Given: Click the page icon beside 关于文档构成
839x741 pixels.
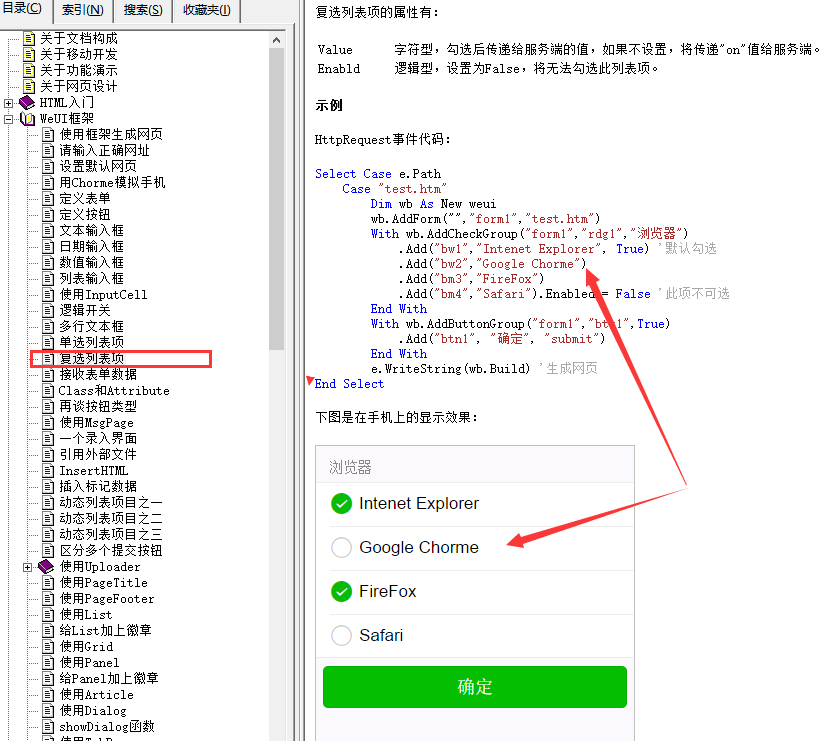Looking at the screenshot, I should 29,38.
